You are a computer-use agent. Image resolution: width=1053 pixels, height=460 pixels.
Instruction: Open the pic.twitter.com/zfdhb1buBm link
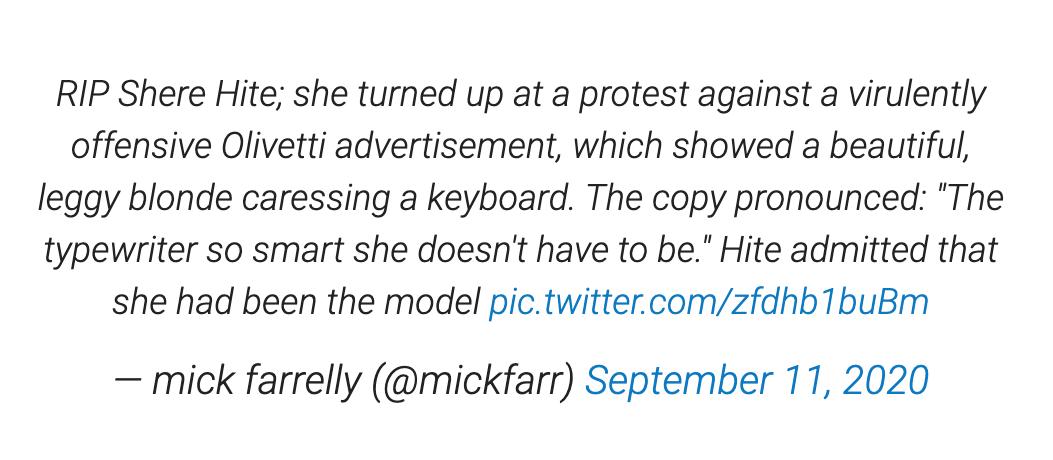point(708,301)
